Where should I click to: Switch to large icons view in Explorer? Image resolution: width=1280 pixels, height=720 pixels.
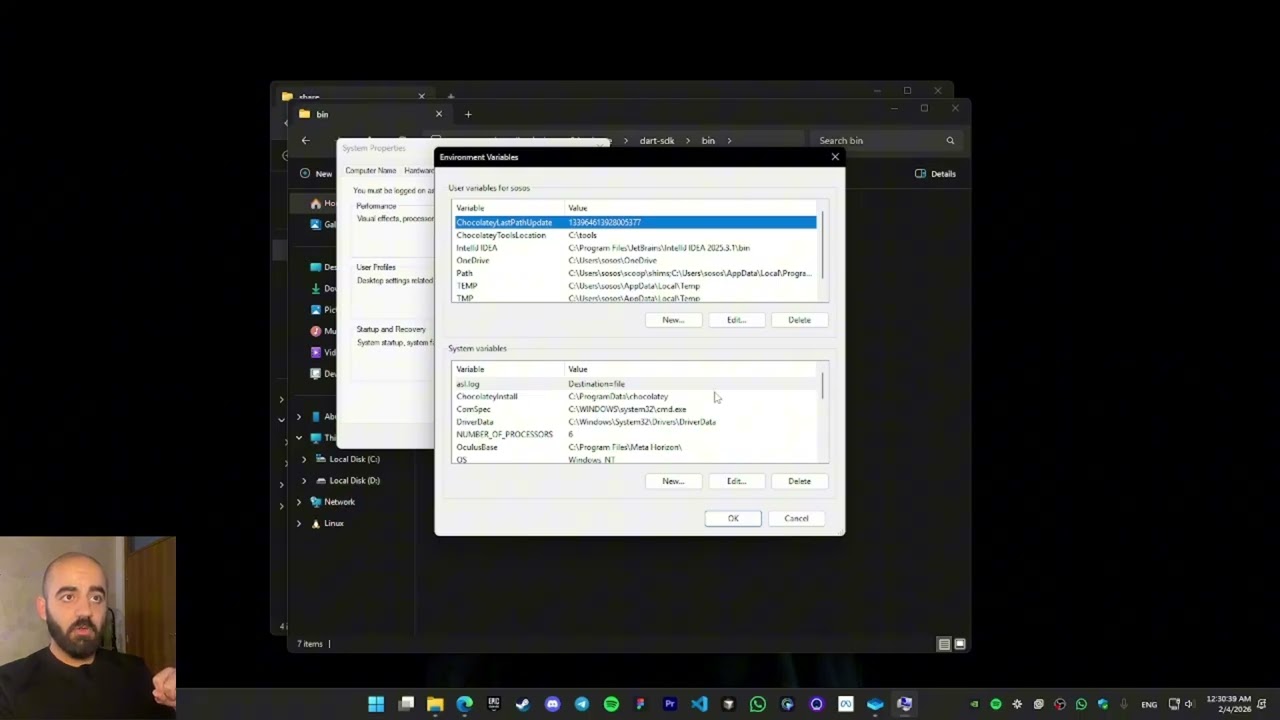pos(960,644)
